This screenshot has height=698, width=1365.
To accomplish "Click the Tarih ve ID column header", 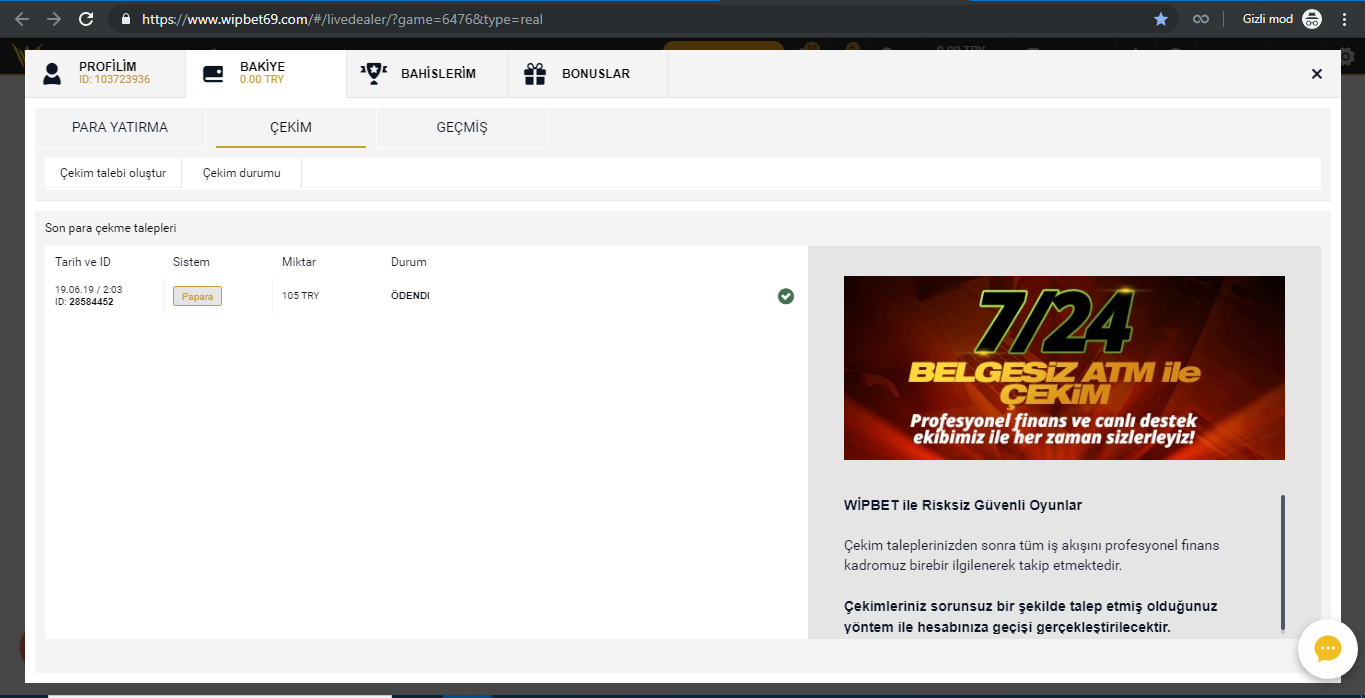I will click(83, 262).
